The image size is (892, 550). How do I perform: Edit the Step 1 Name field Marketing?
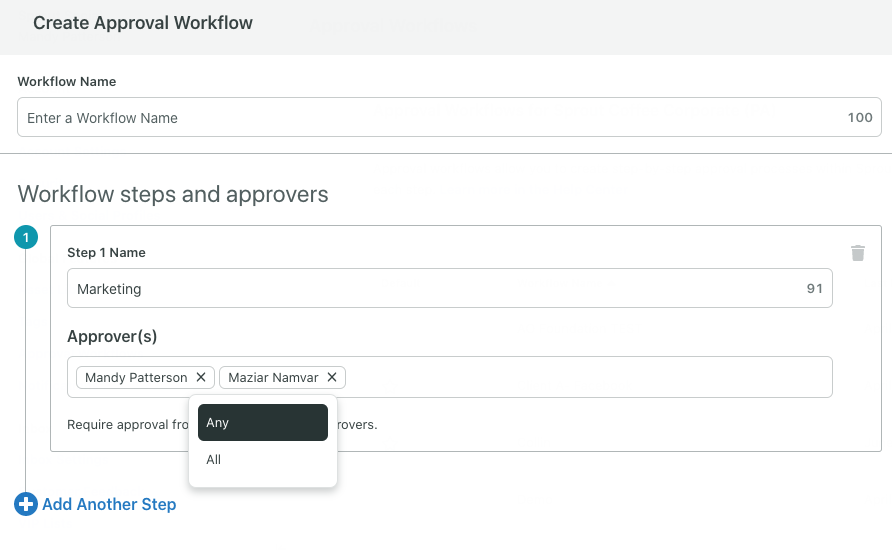pos(449,288)
